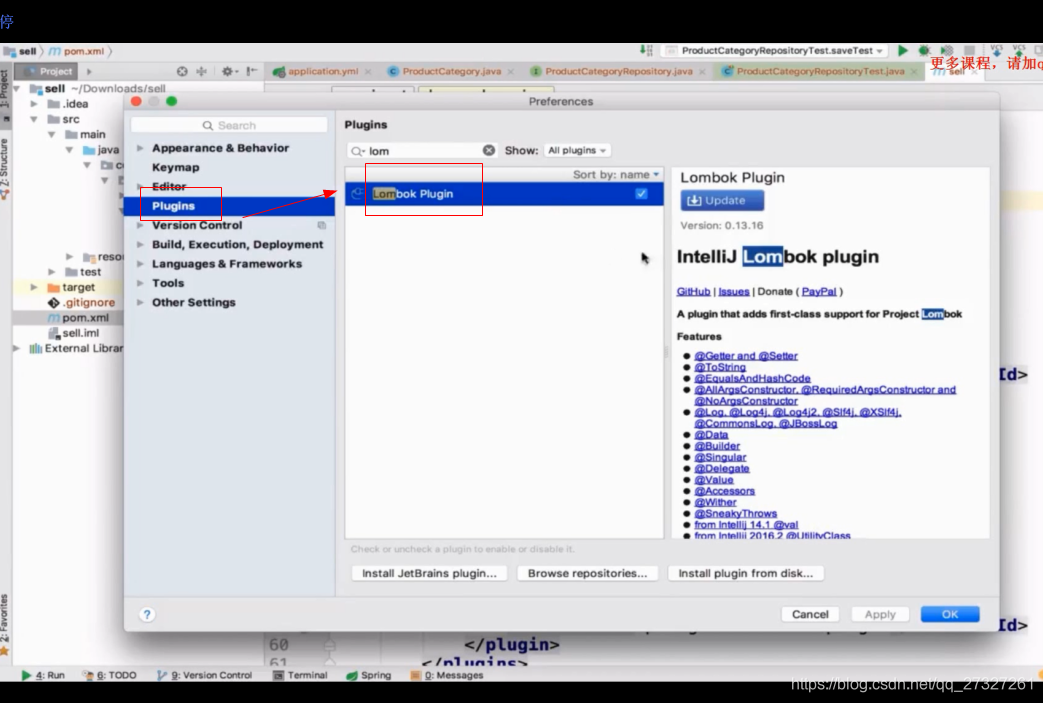Image resolution: width=1043 pixels, height=703 pixels.
Task: Open the @Data feature link
Action: coord(711,434)
